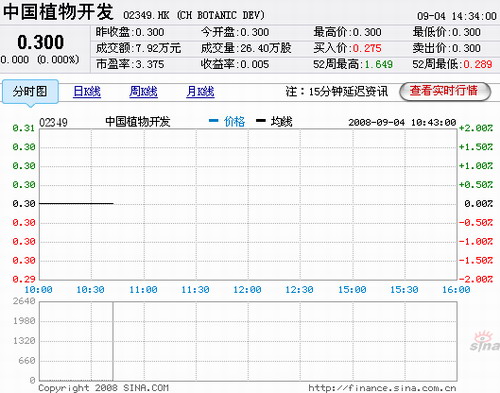Open the 月K线 chart link
Screen dimensions: 500x393
pyautogui.click(x=200, y=91)
